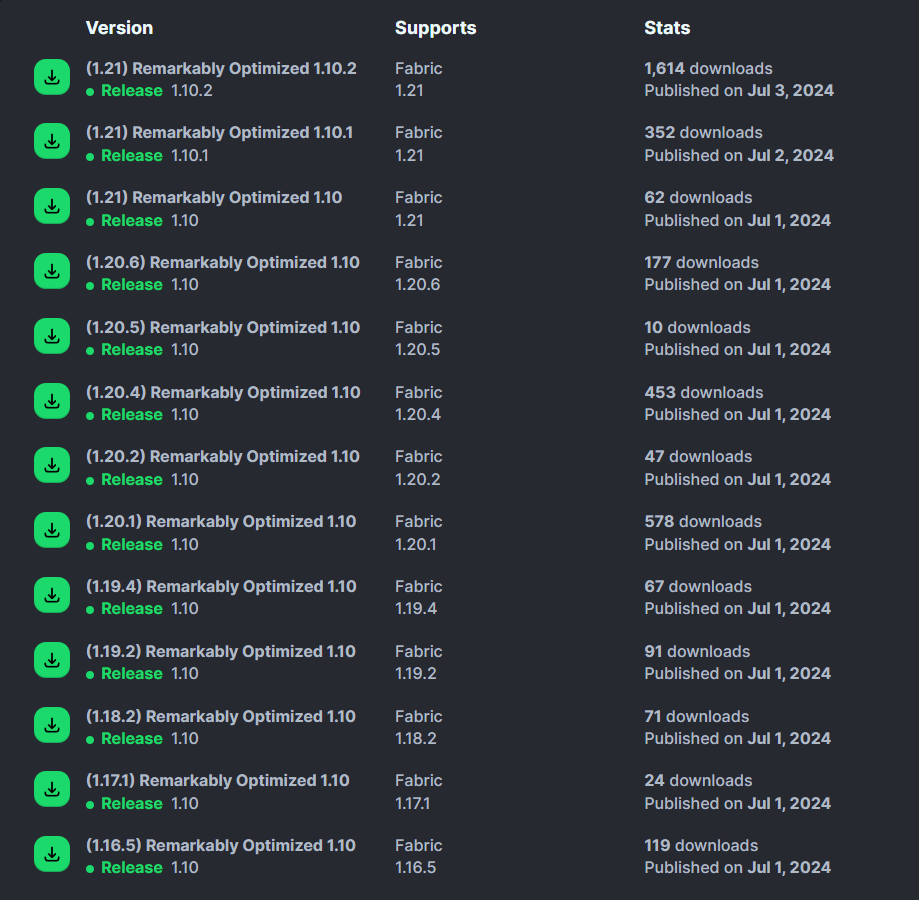Download the 1.19.4 Remarkably Optimized build

coord(52,596)
